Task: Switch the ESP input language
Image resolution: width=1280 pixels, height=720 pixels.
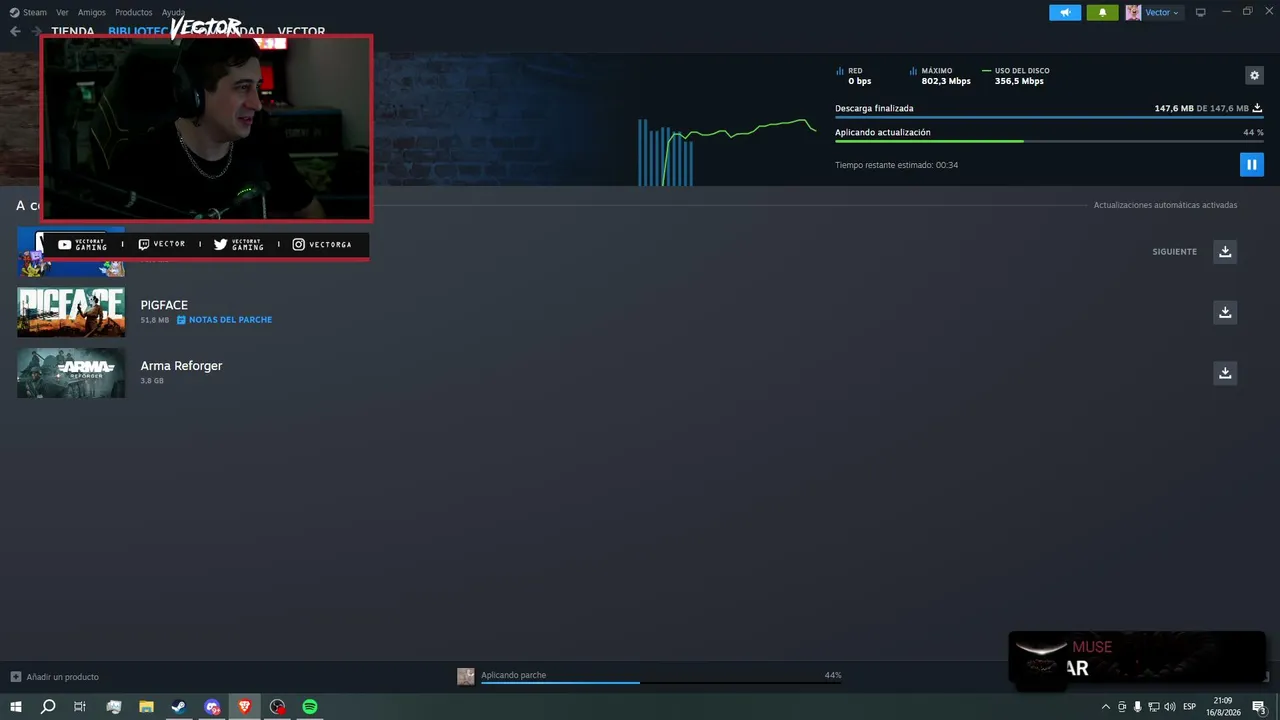Action: coord(1190,707)
